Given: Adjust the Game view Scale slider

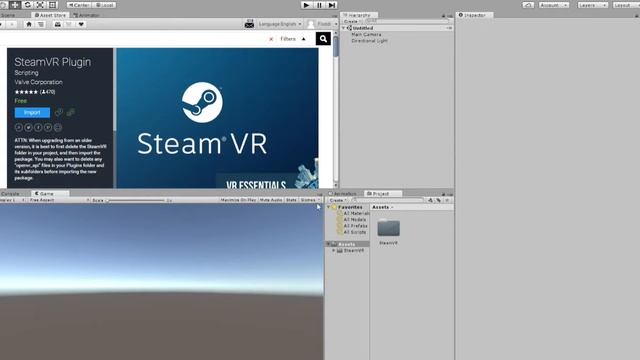Looking at the screenshot, I should click(x=136, y=200).
